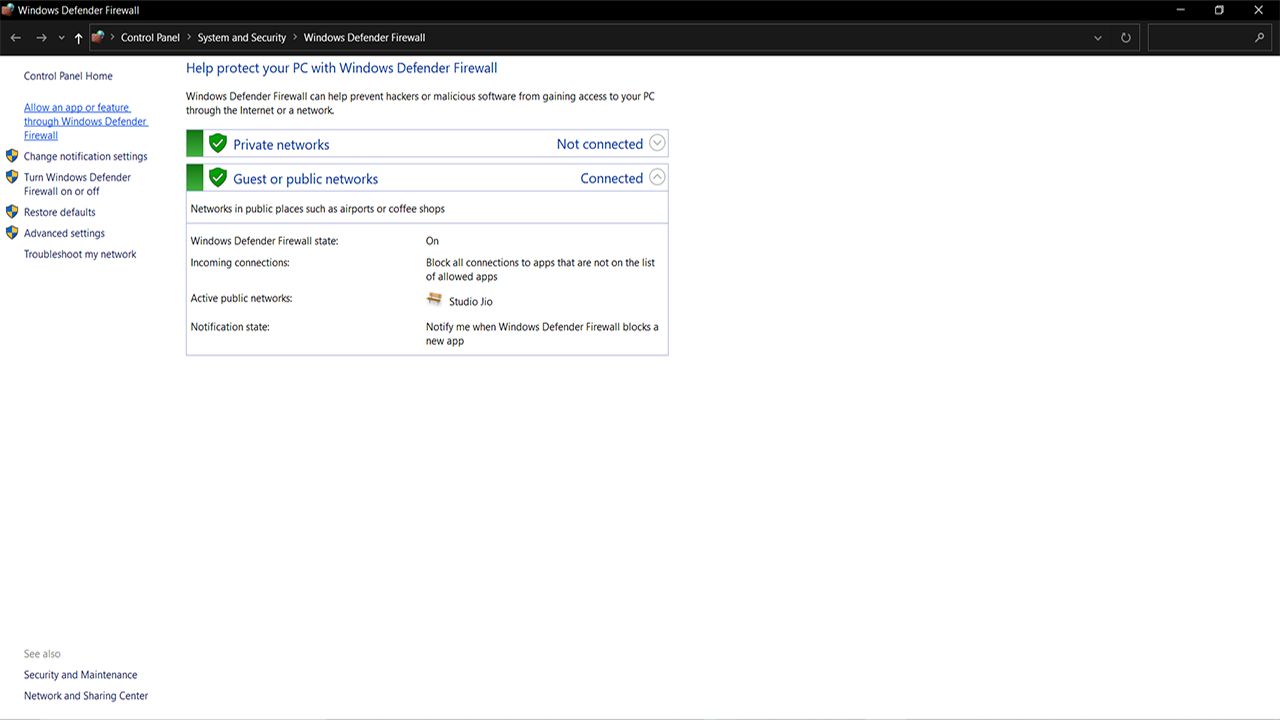Navigate to Control Panel breadcrumb
1280x720 pixels.
[x=150, y=38]
